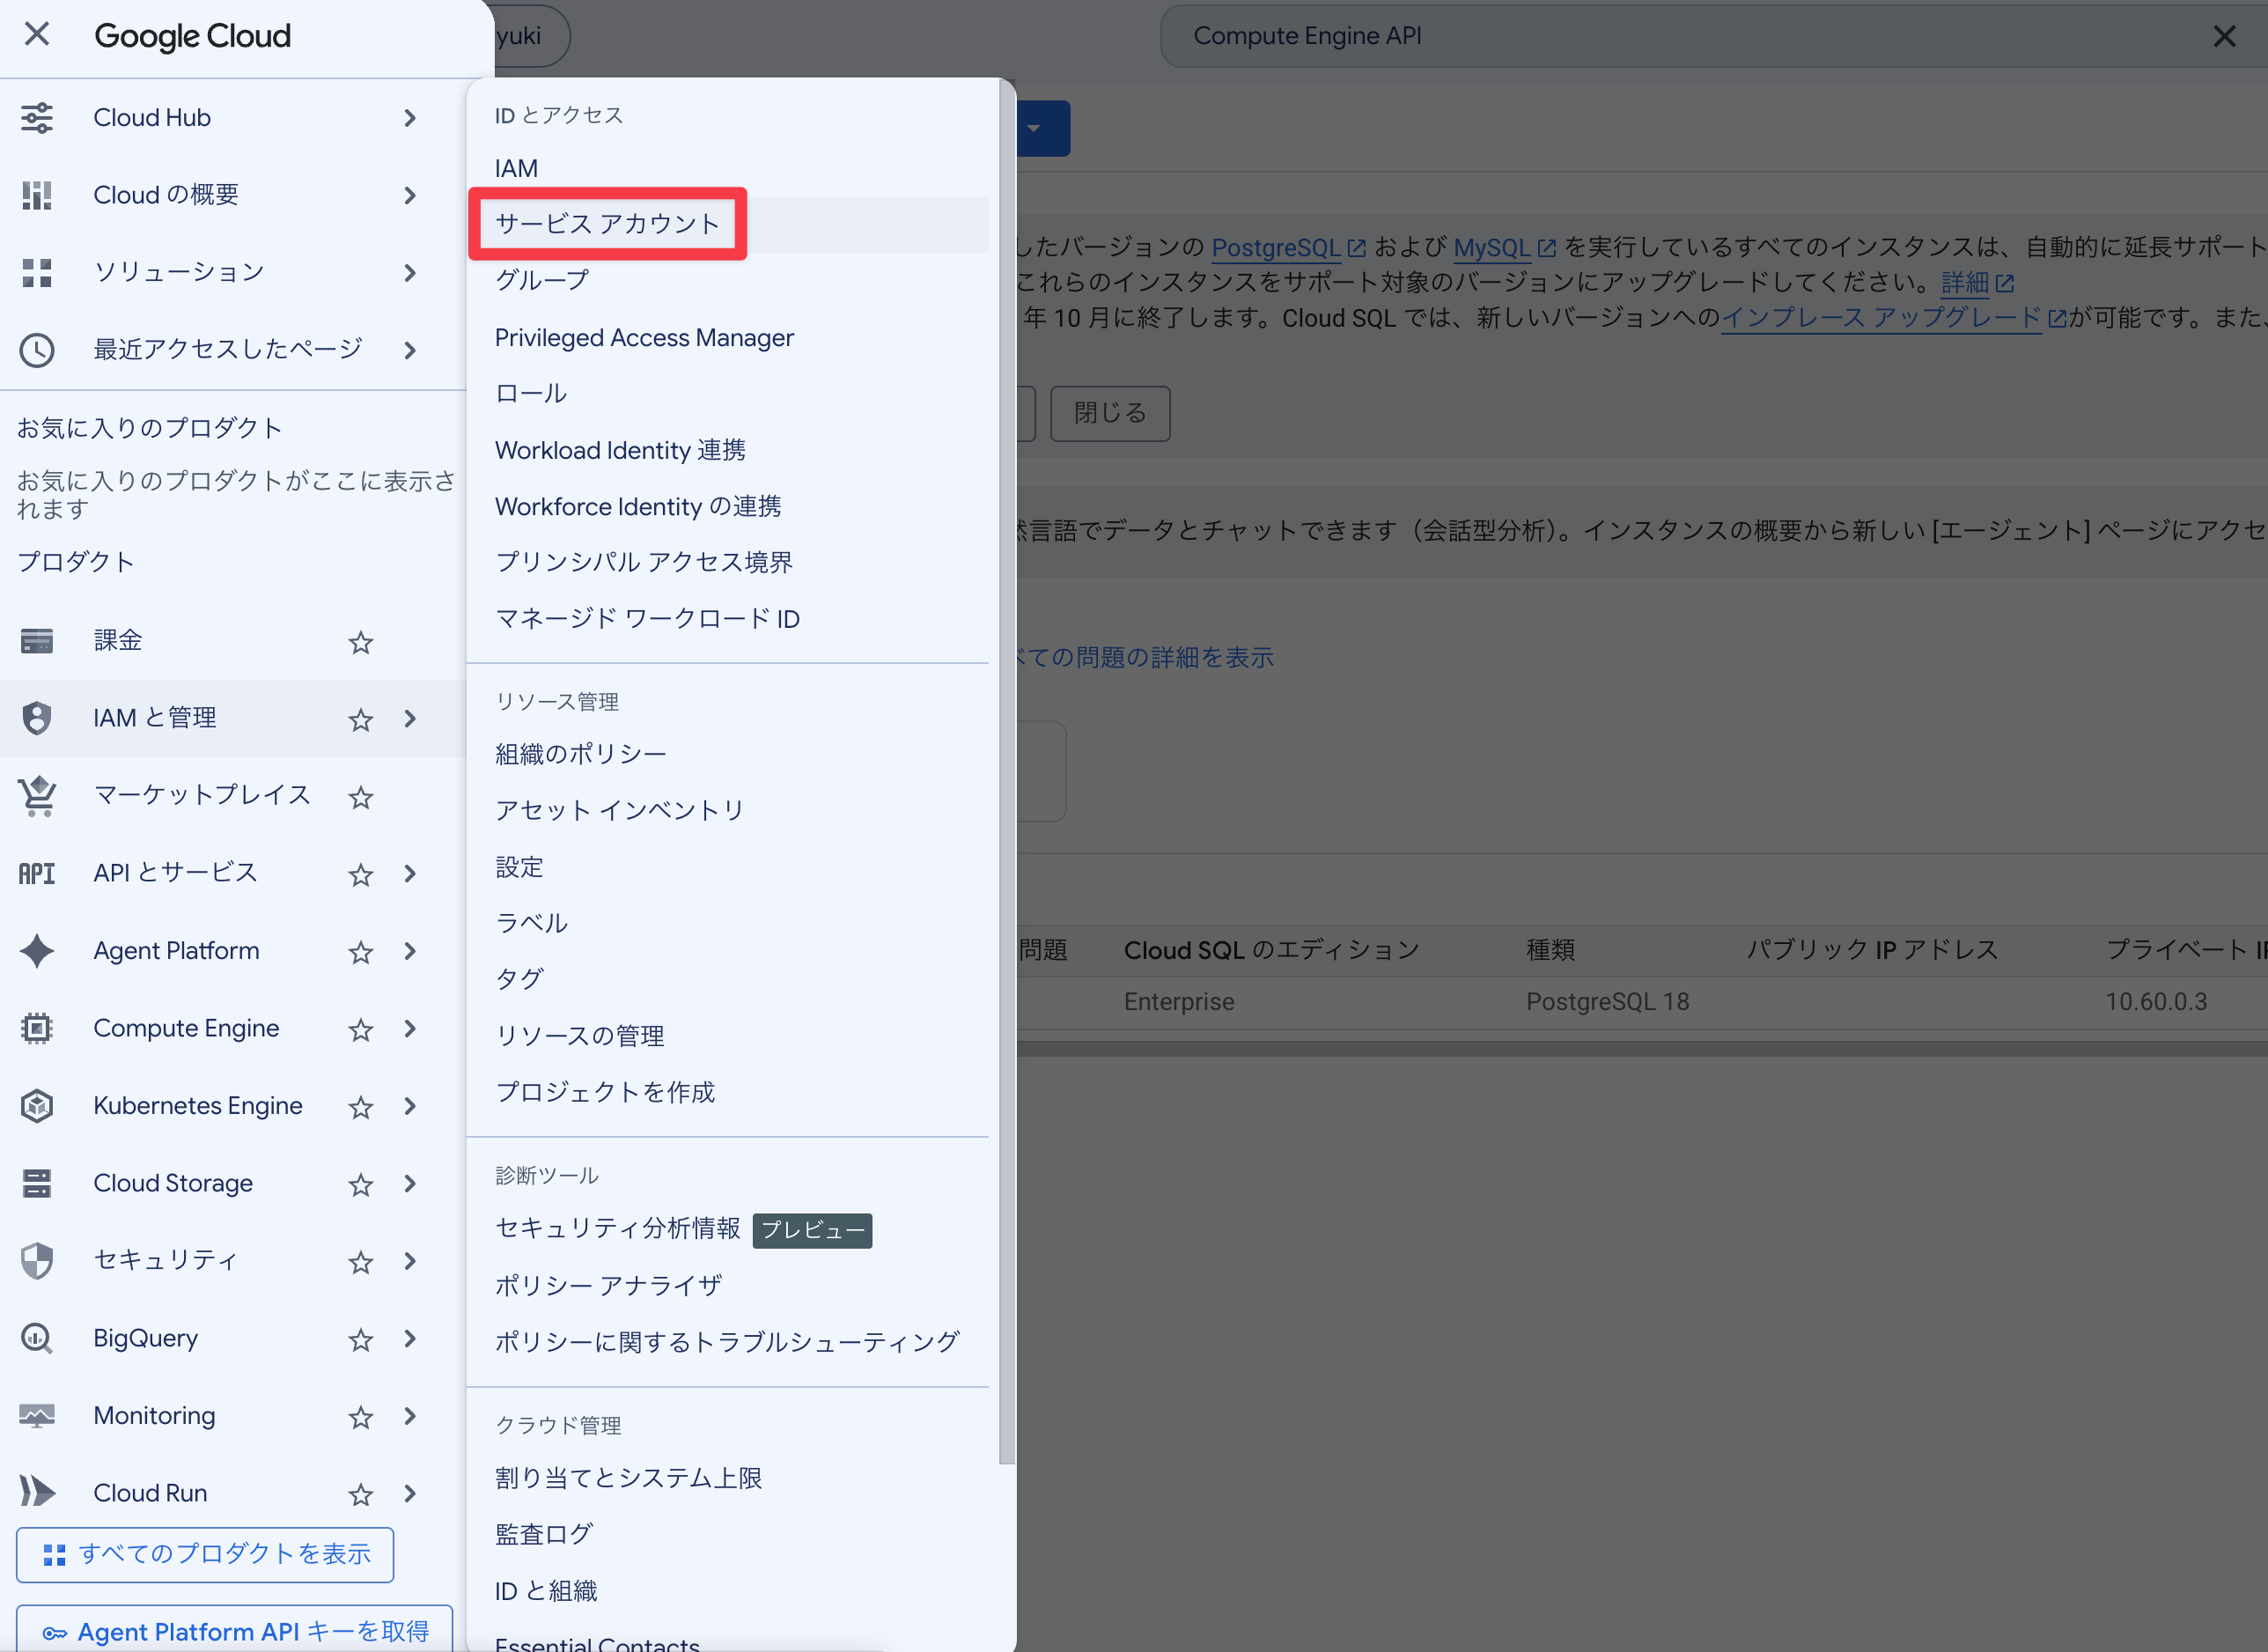The image size is (2268, 1652).
Task: Expand the Compute Engine submenu arrow
Action: [x=410, y=1028]
